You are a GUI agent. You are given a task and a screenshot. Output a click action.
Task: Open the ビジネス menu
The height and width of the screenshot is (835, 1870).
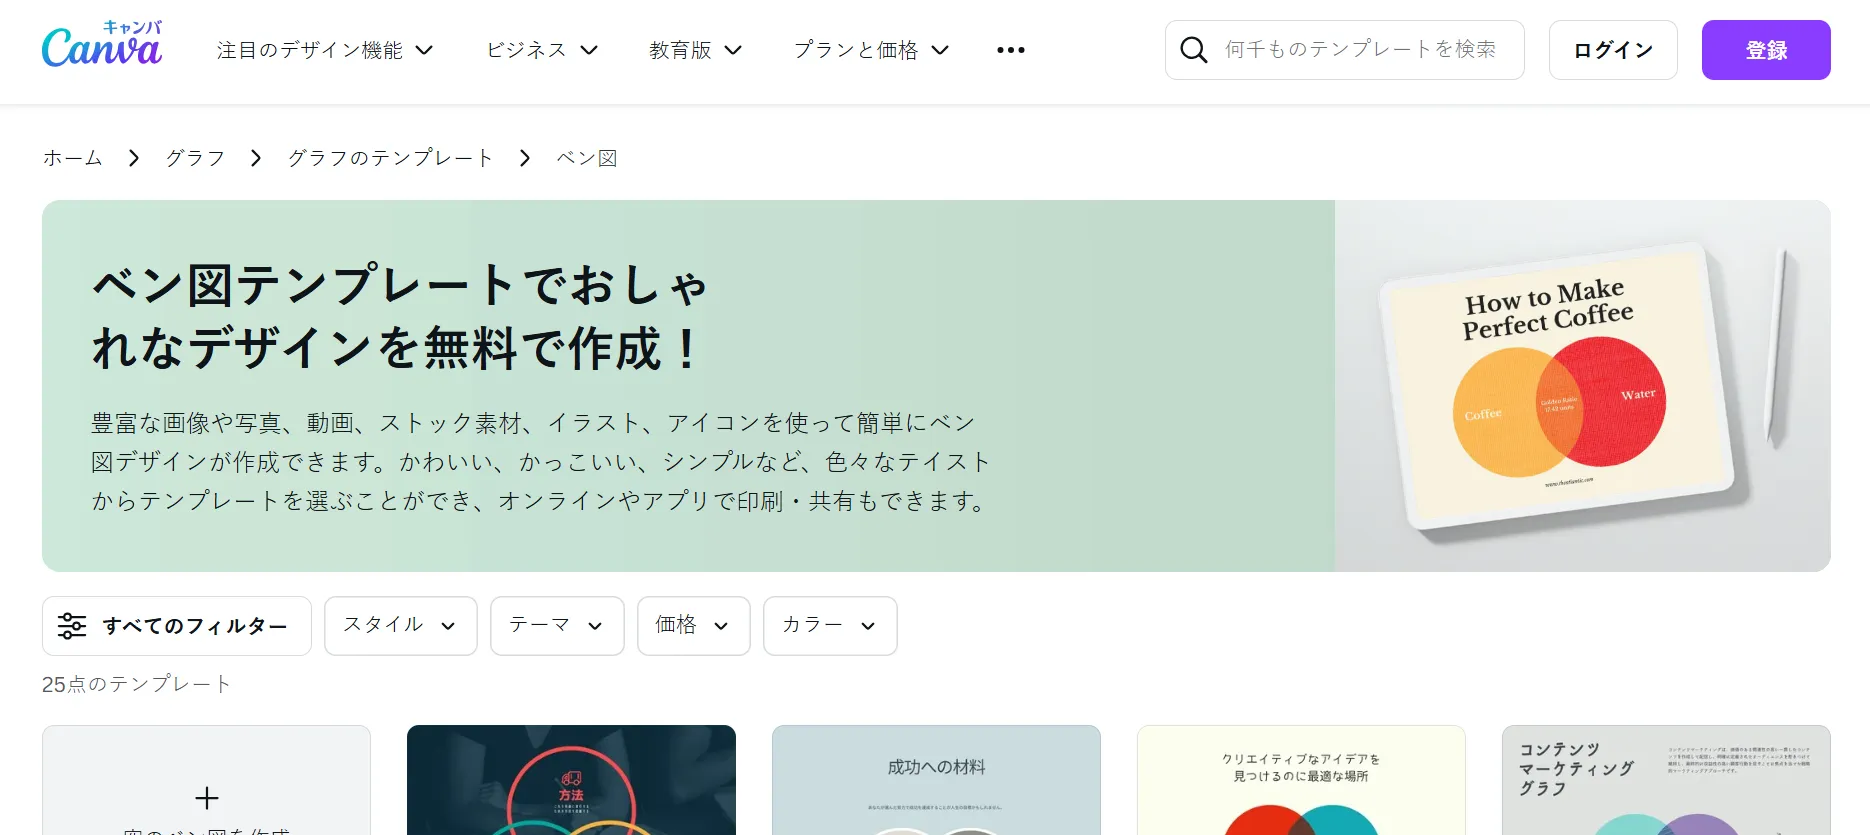[542, 50]
